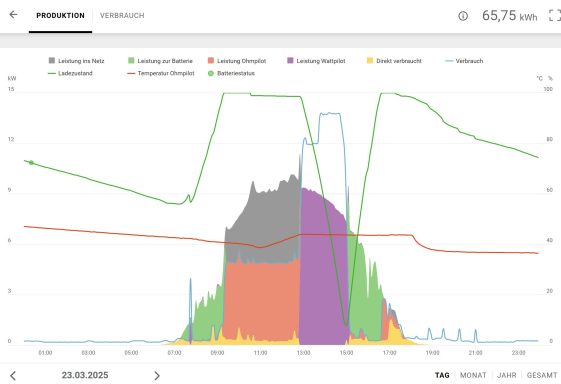Switch view to JAHR
This screenshot has height=384, width=561.
(x=507, y=375)
